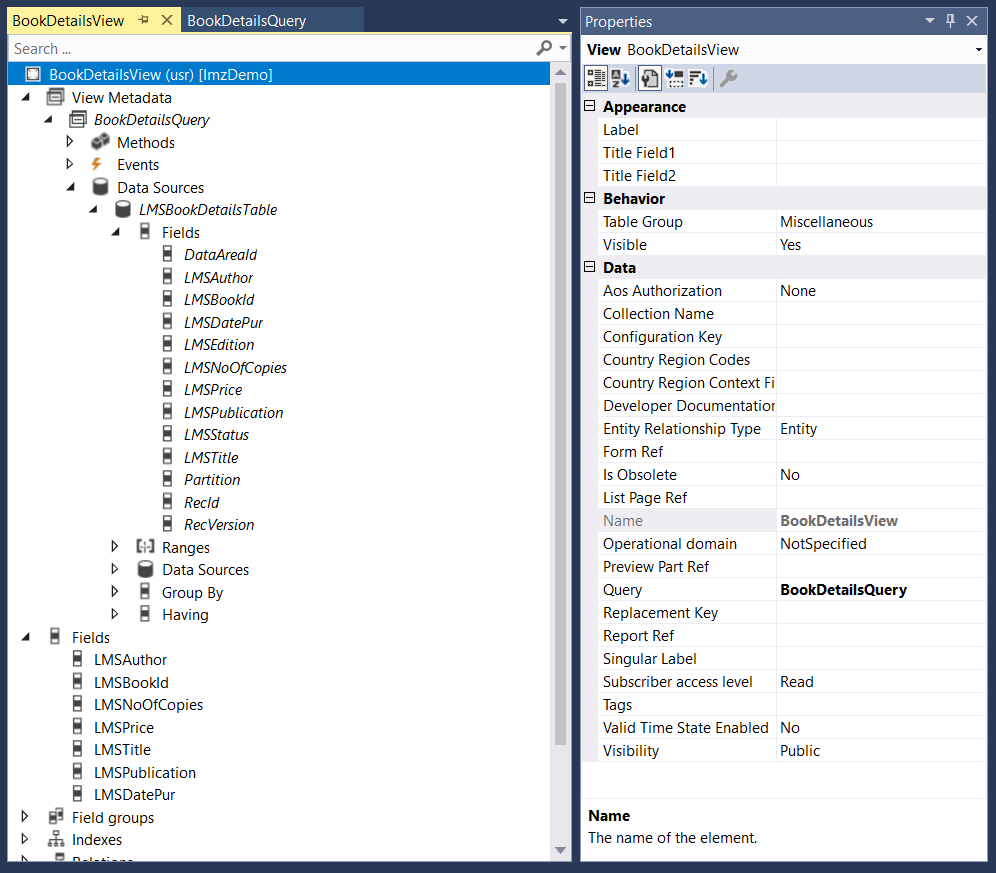Open the Properties object selector dropdown
This screenshot has width=996, height=873.
coord(977,50)
